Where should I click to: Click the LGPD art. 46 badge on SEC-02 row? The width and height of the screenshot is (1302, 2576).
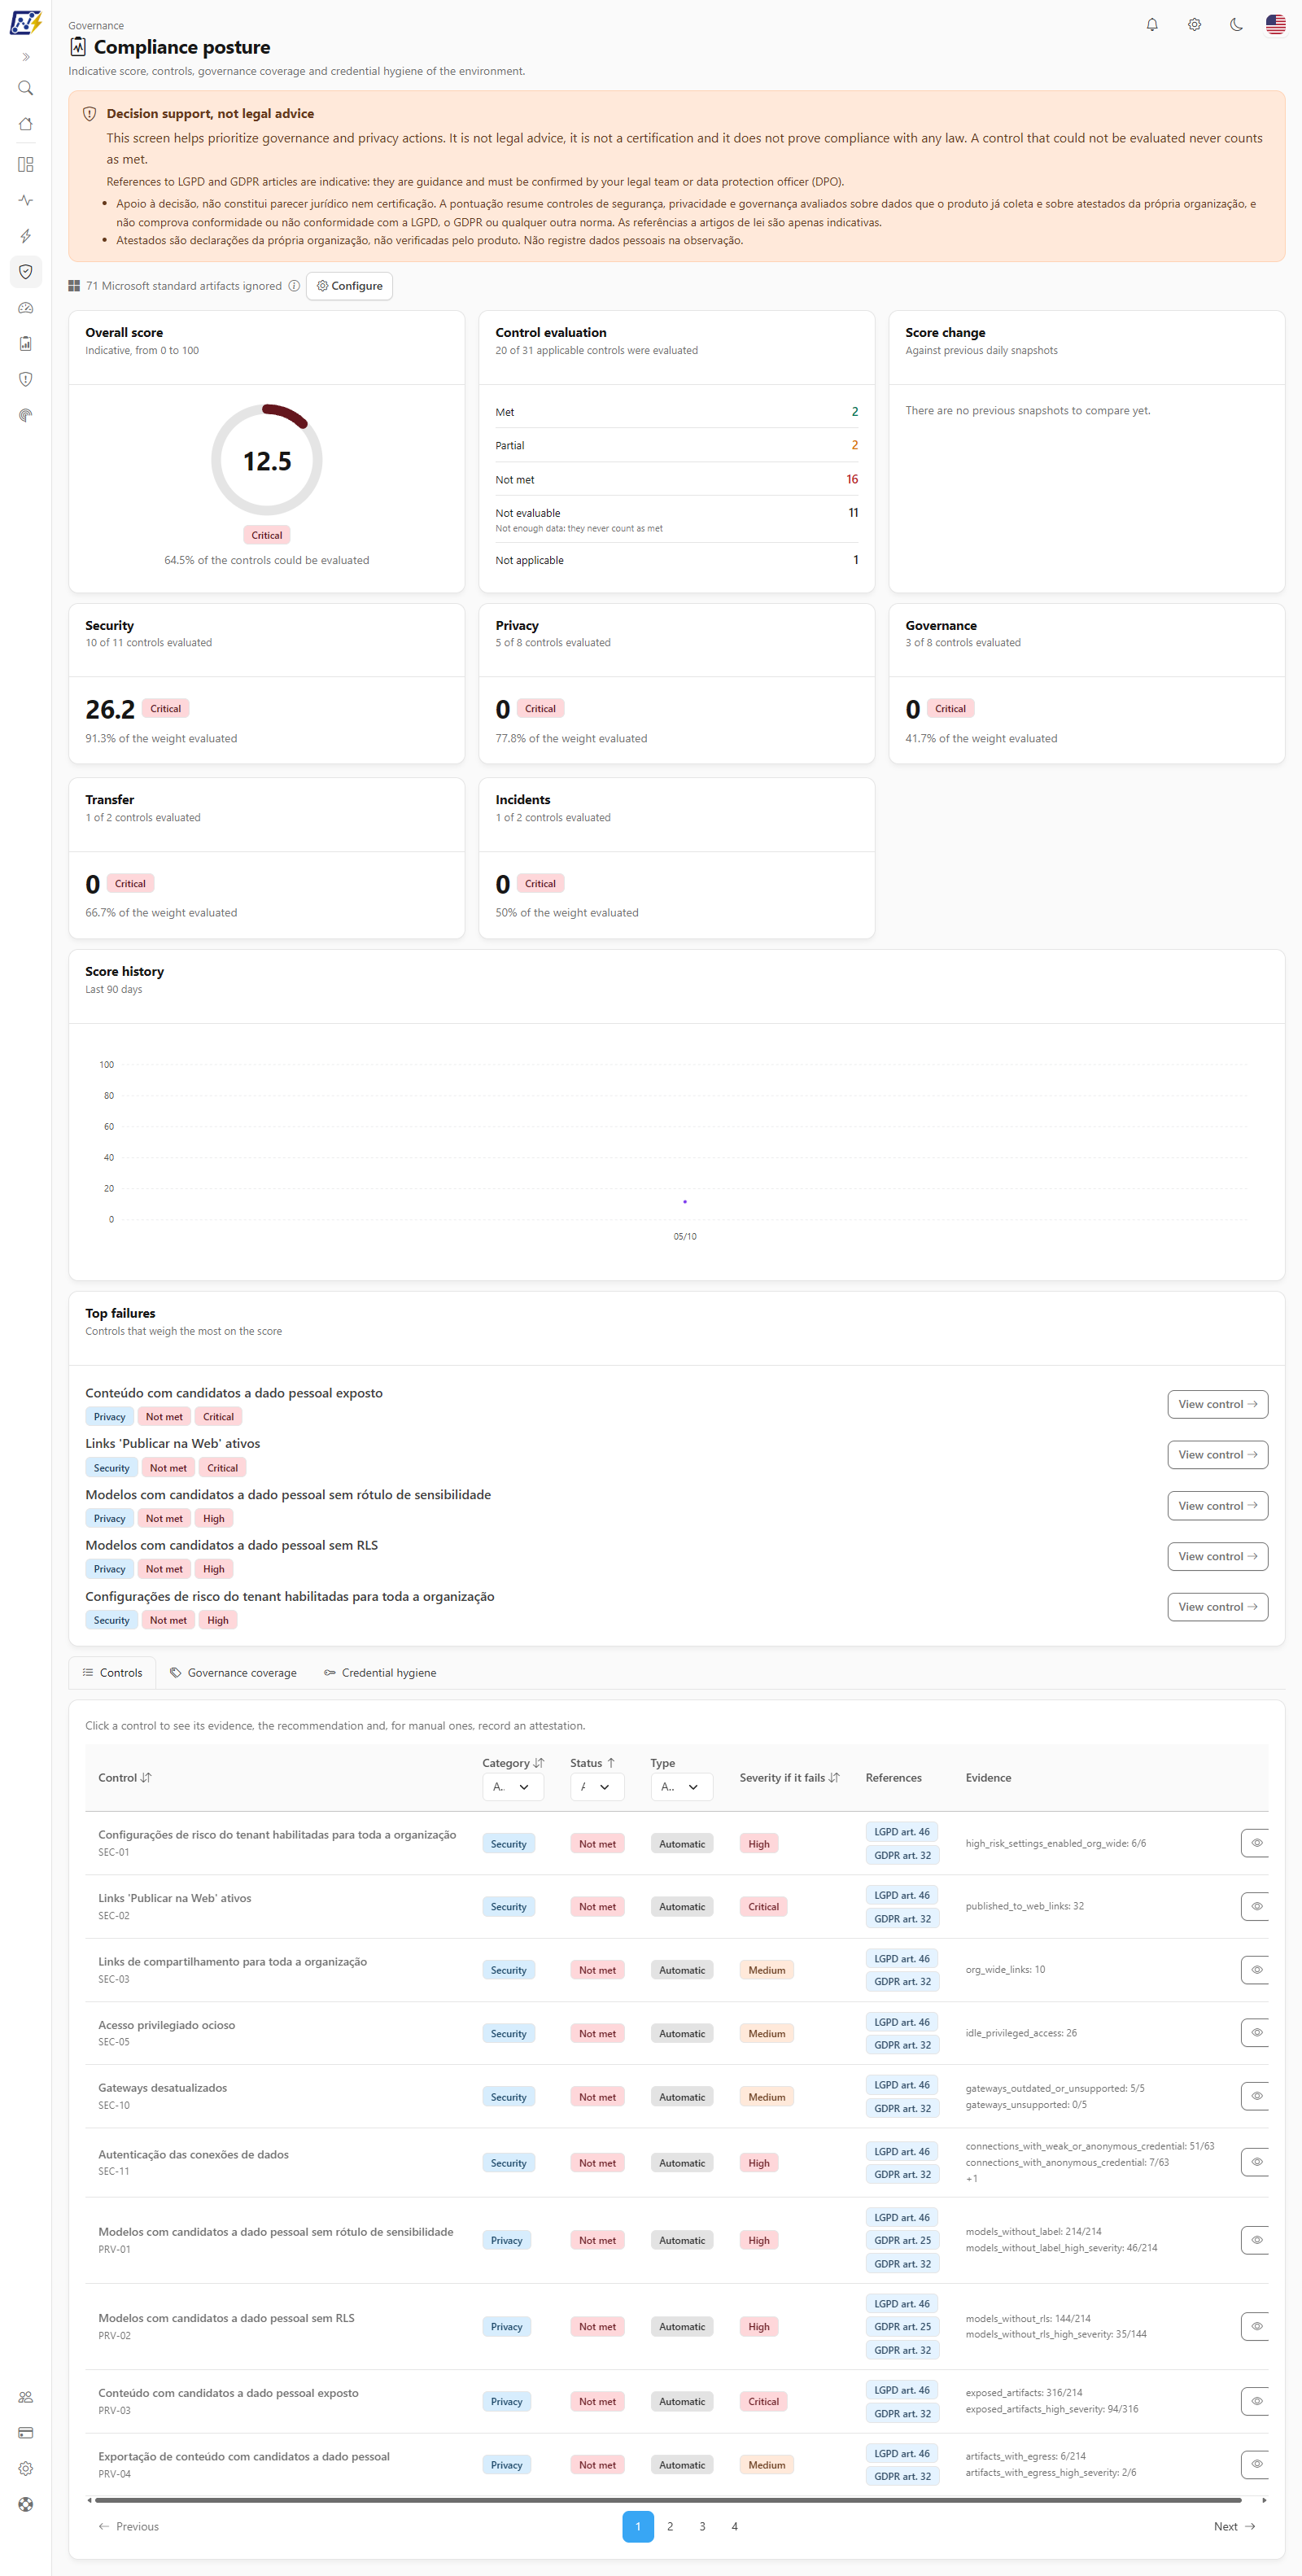tap(902, 1895)
